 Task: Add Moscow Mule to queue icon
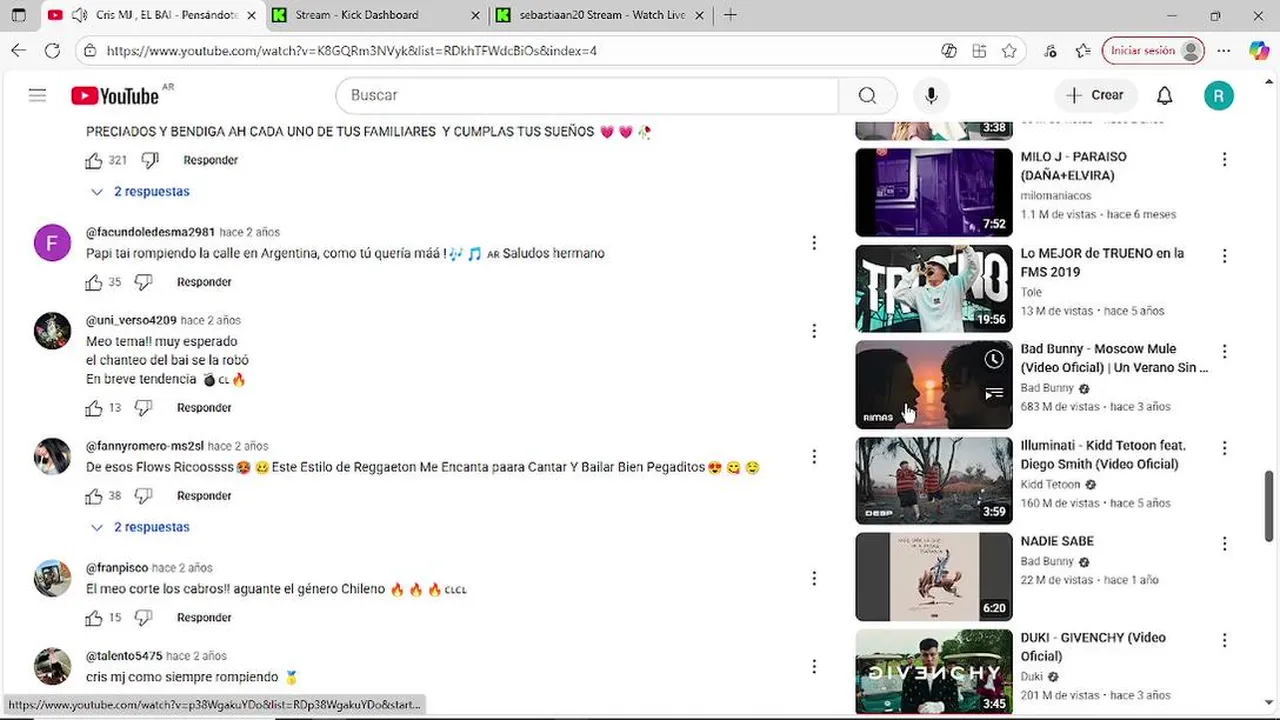[x=994, y=394]
